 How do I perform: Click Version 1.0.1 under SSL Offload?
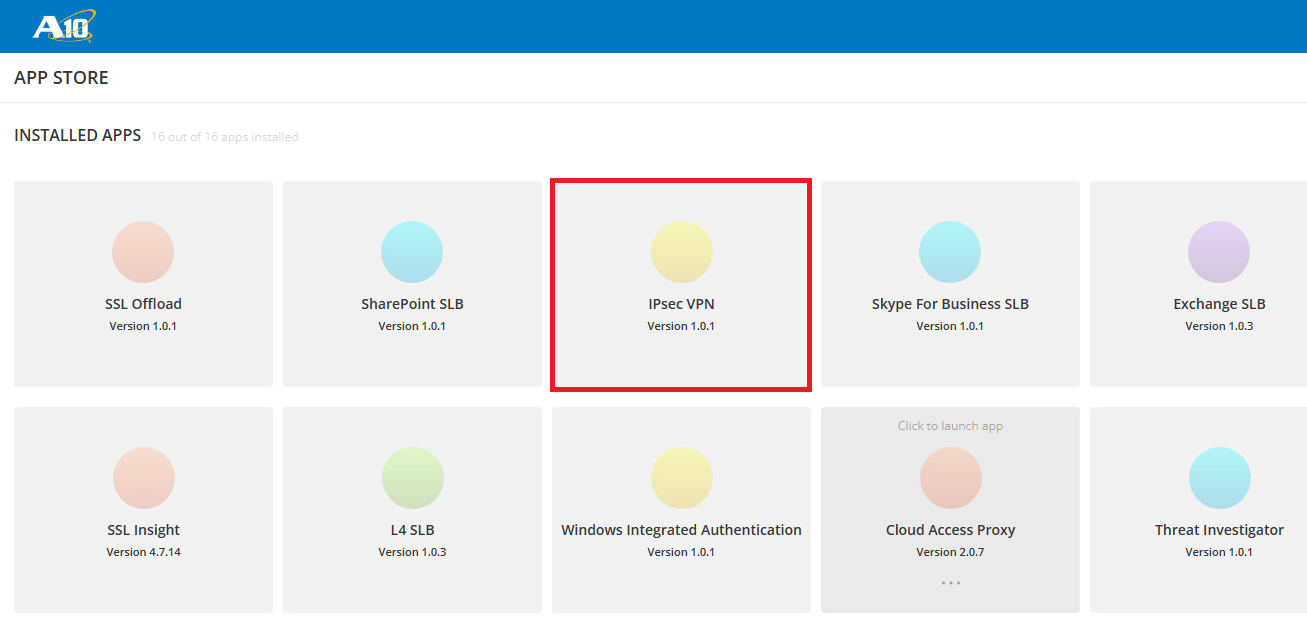(143, 326)
